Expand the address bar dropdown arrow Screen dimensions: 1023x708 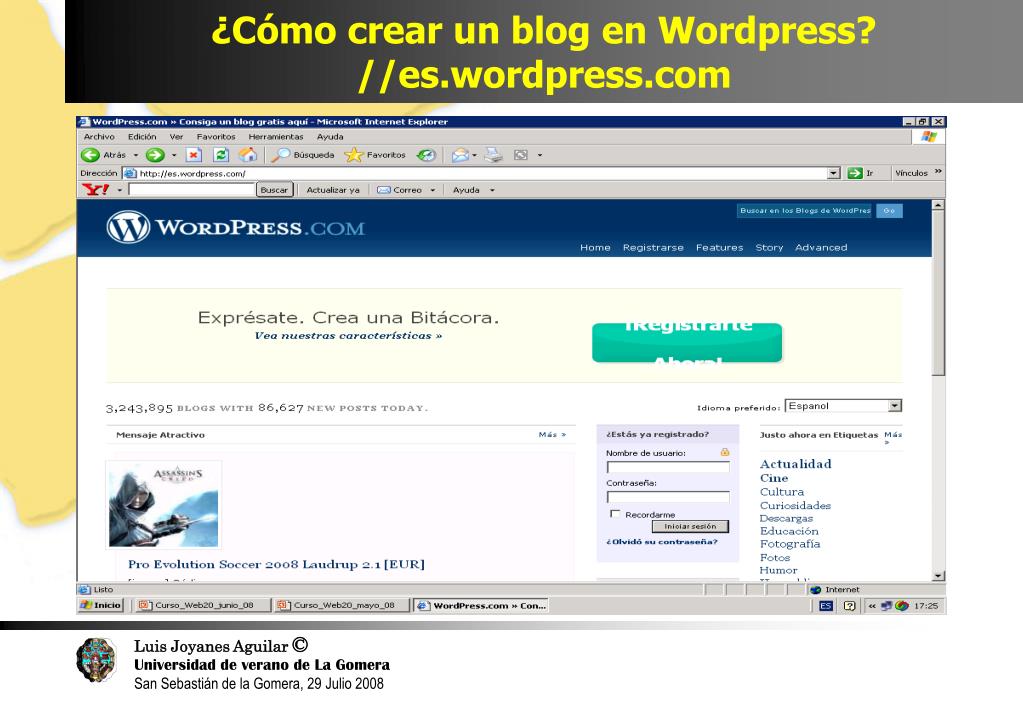coord(834,173)
